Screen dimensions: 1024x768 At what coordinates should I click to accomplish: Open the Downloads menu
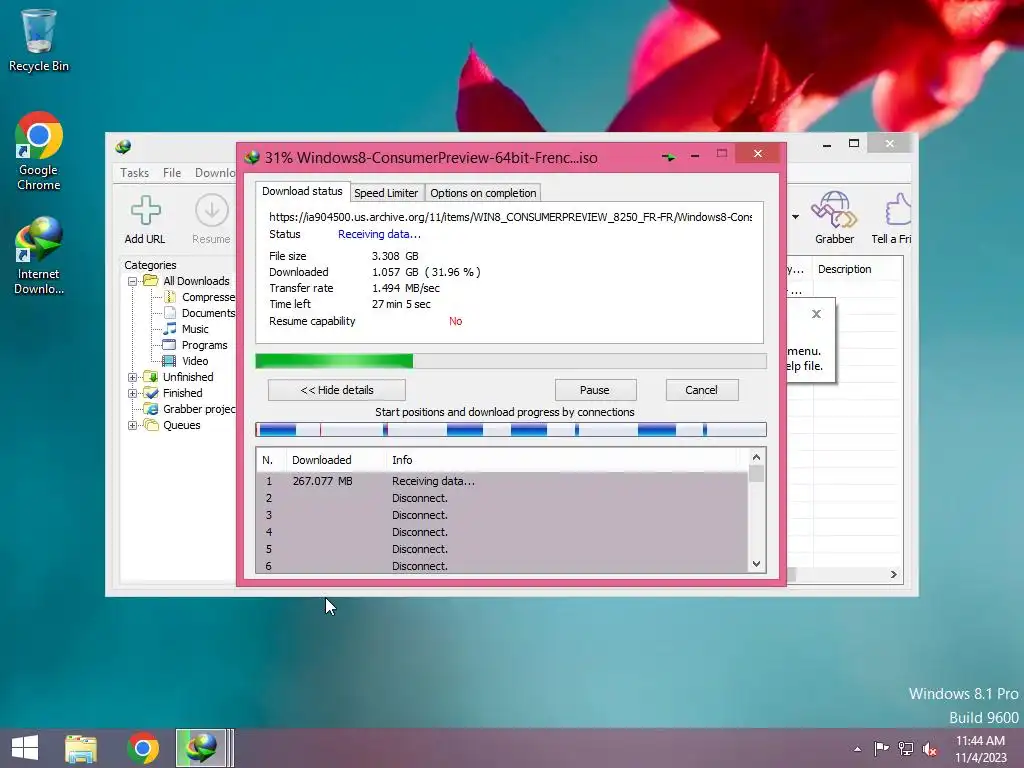pos(215,172)
